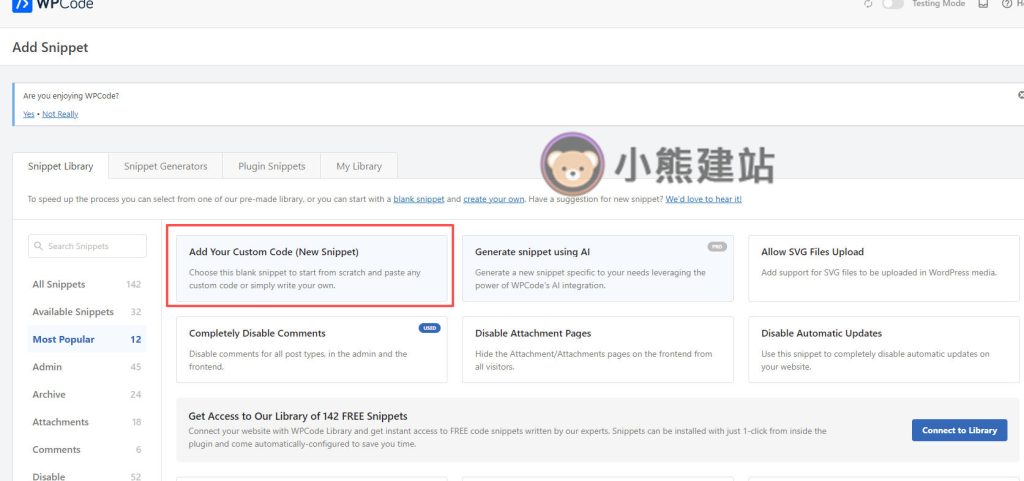The width and height of the screenshot is (1024, 481).
Task: Click in the Search Snippets field
Action: click(x=92, y=246)
